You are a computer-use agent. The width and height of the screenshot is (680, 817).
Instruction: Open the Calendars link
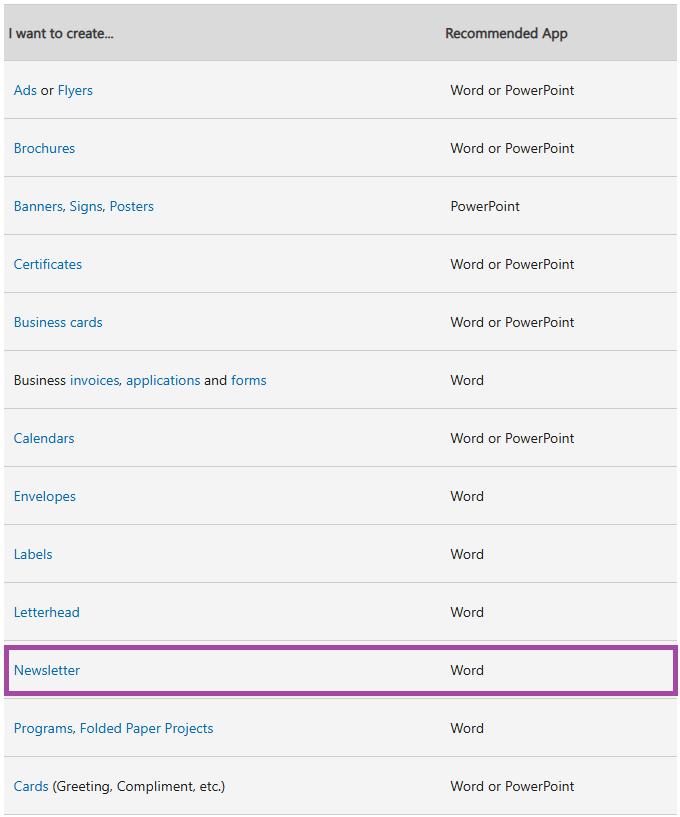(x=44, y=438)
